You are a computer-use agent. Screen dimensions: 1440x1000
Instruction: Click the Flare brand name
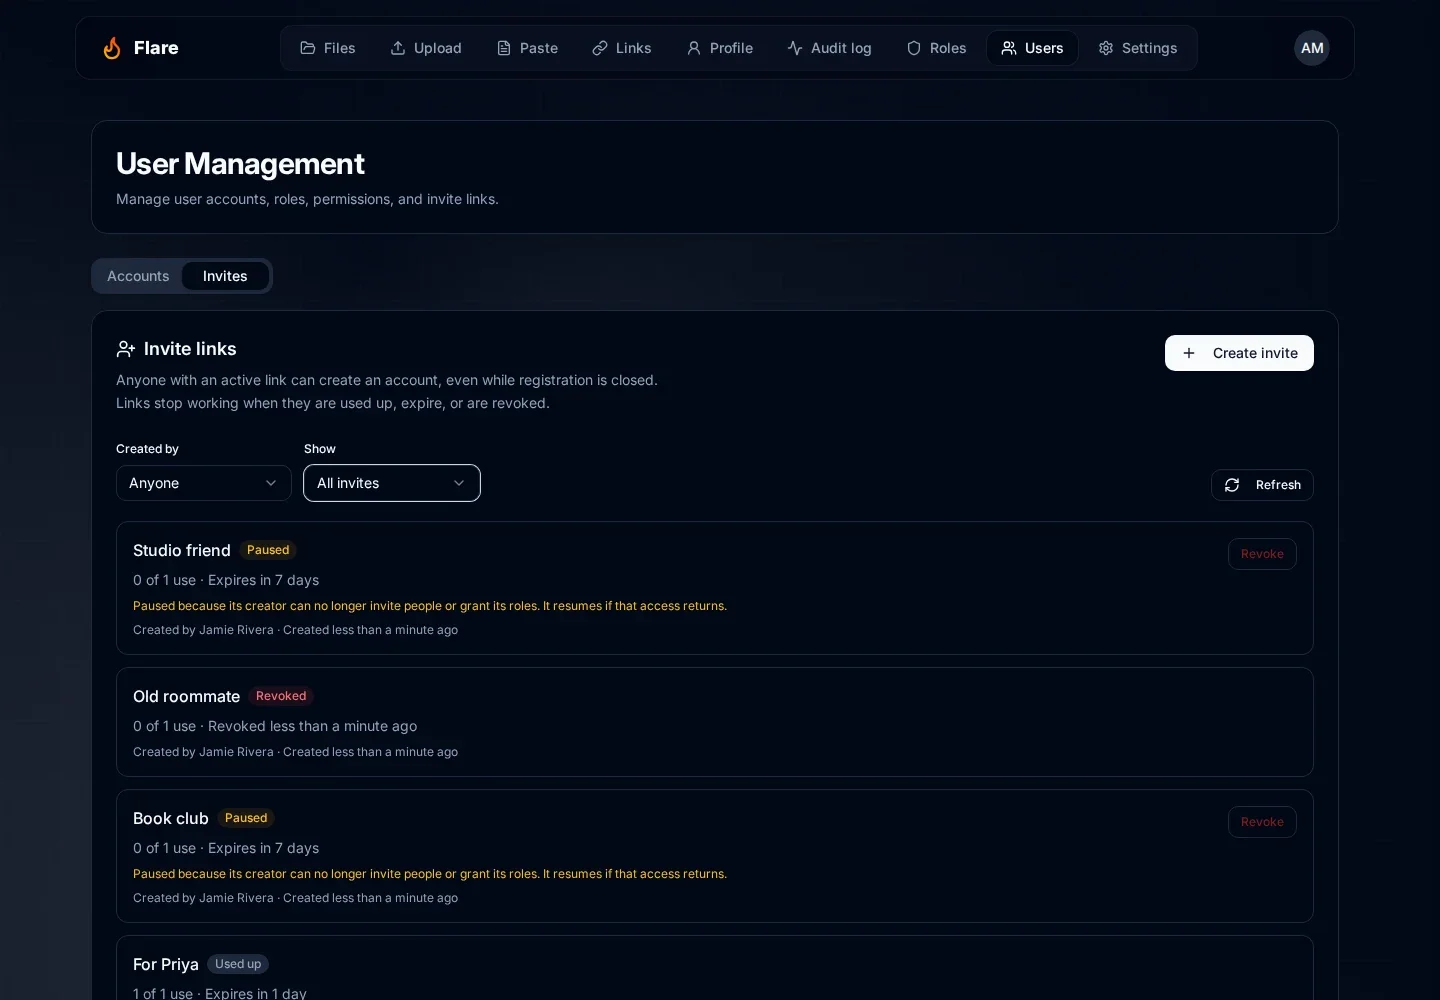156,48
